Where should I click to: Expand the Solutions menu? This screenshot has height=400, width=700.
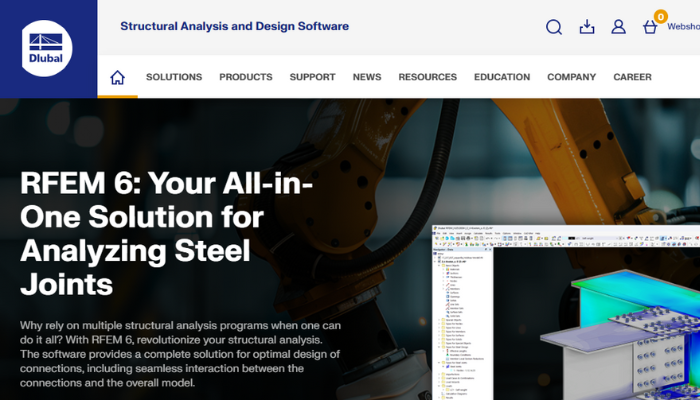174,77
